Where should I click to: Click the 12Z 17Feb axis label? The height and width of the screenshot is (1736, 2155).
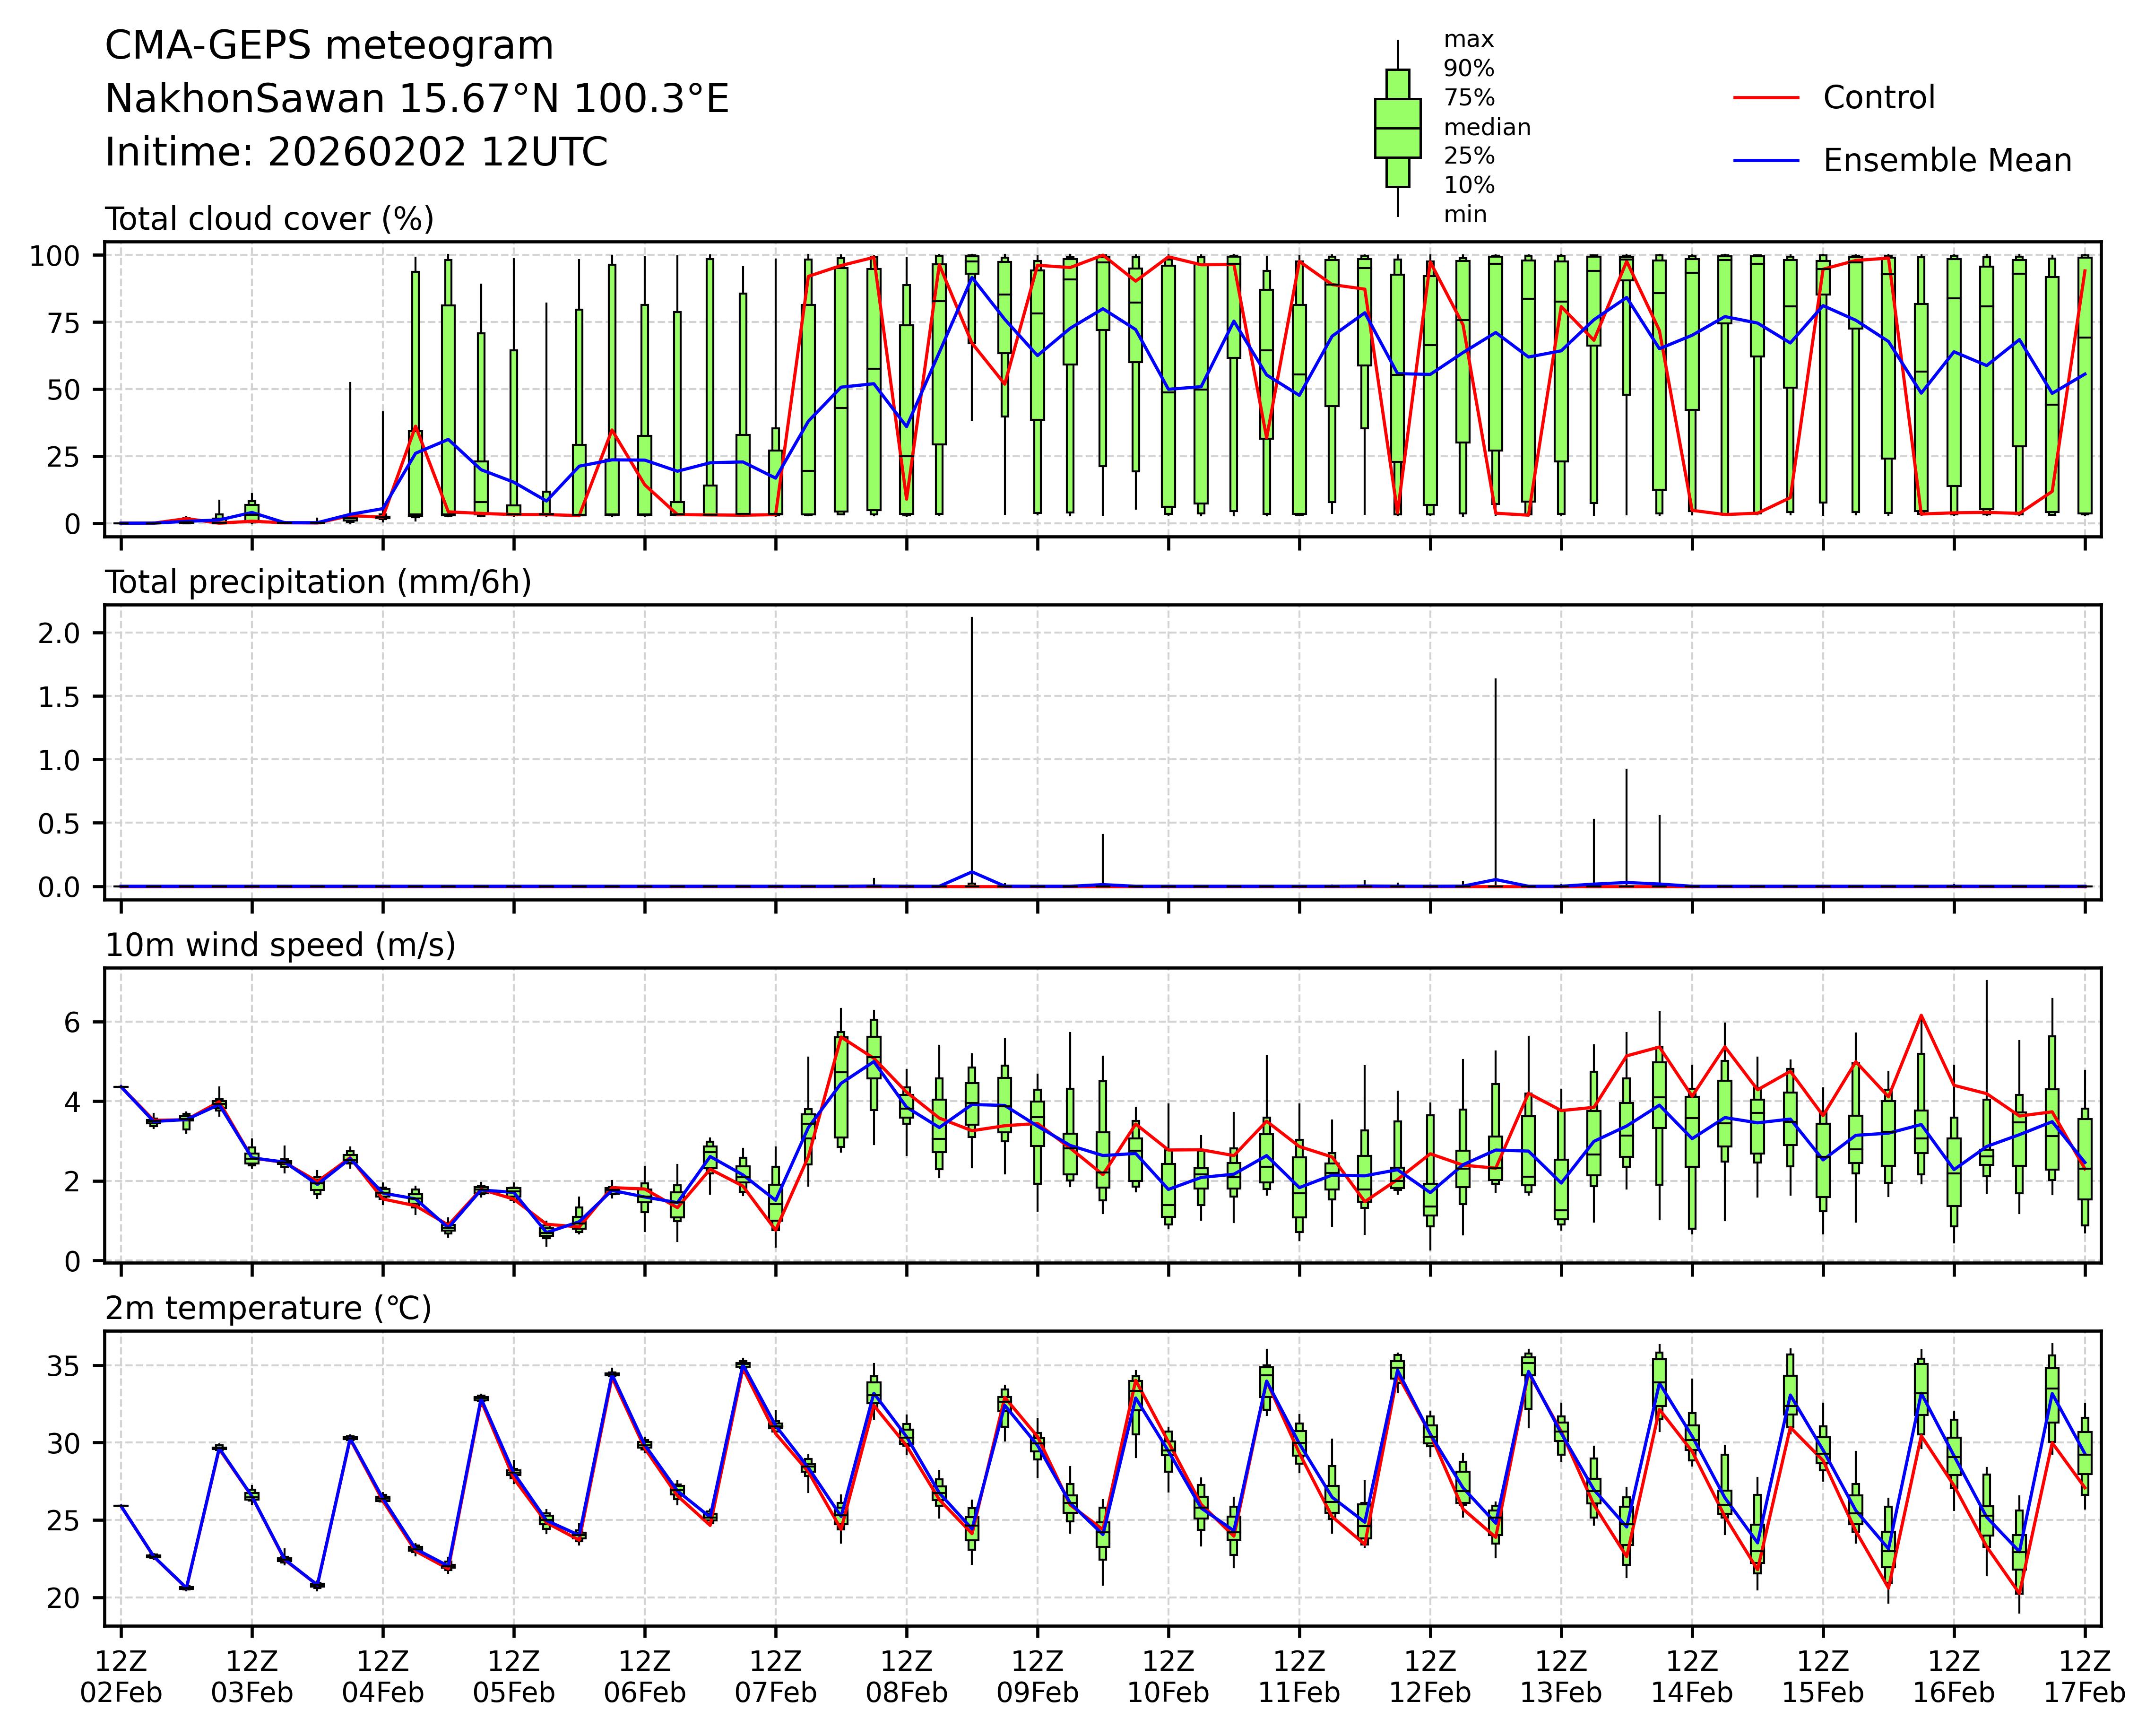pos(2084,1677)
